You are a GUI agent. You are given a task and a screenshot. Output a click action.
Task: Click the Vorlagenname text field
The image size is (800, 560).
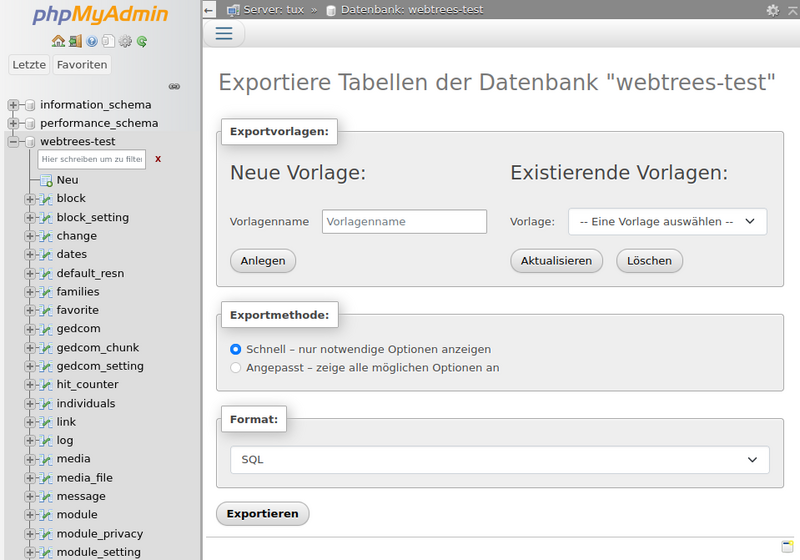click(404, 222)
